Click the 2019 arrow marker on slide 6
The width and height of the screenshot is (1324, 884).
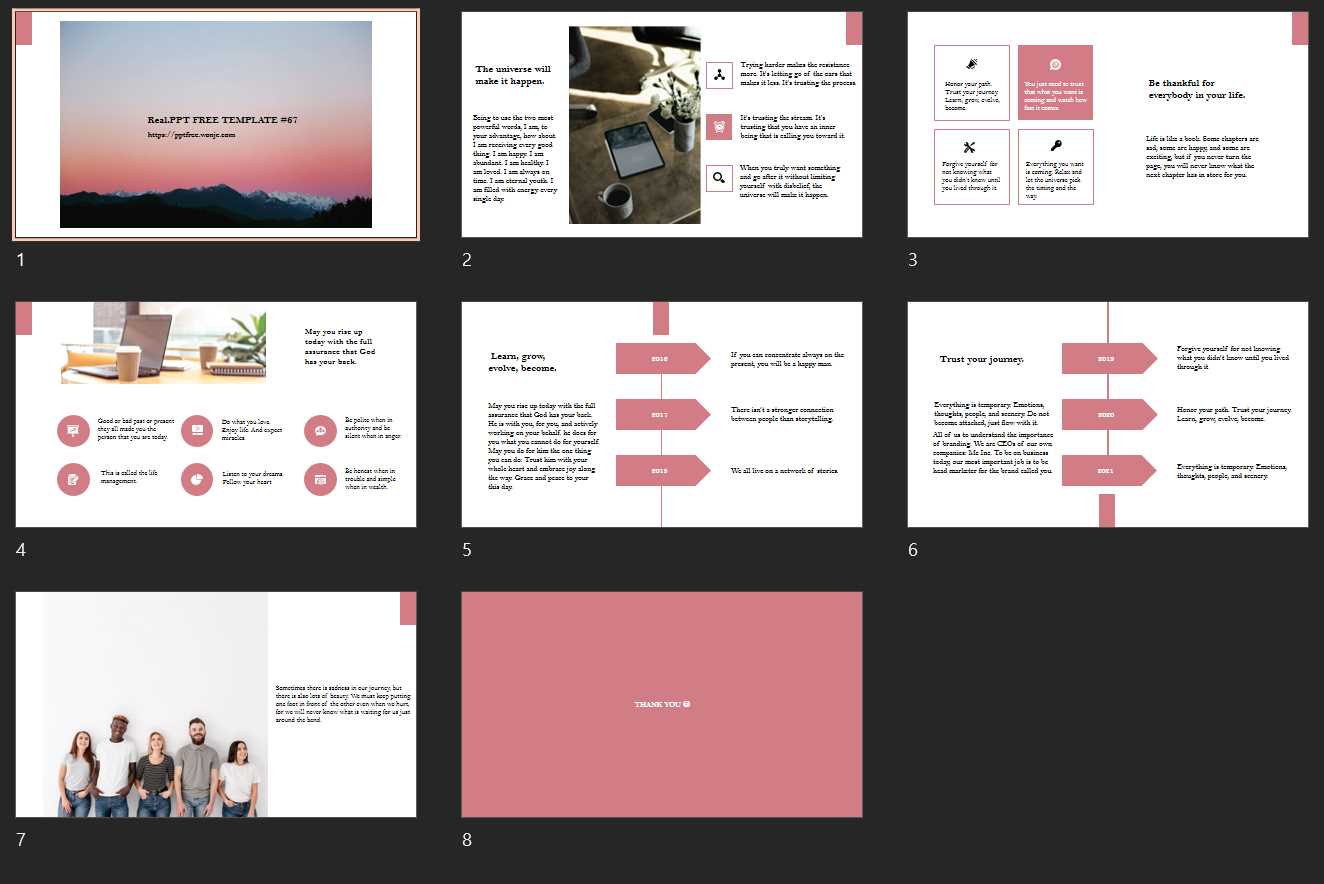1109,358
